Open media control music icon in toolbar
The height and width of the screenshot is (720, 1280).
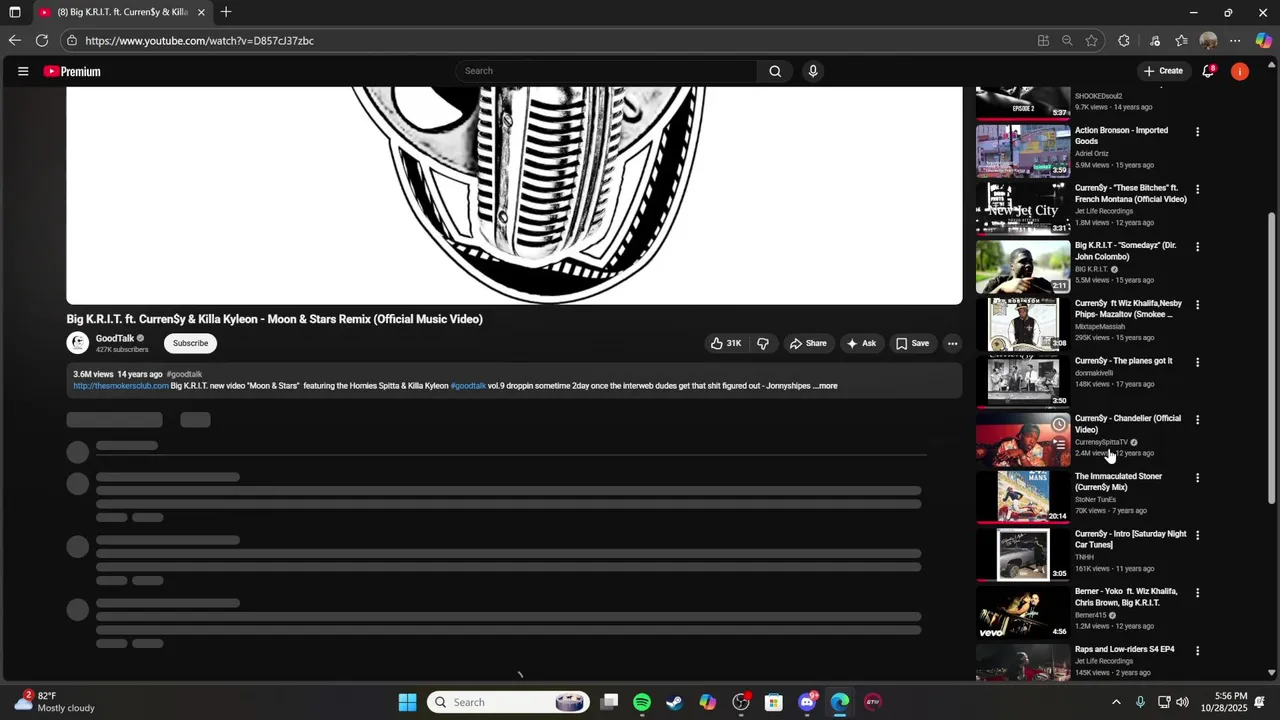1155,41
